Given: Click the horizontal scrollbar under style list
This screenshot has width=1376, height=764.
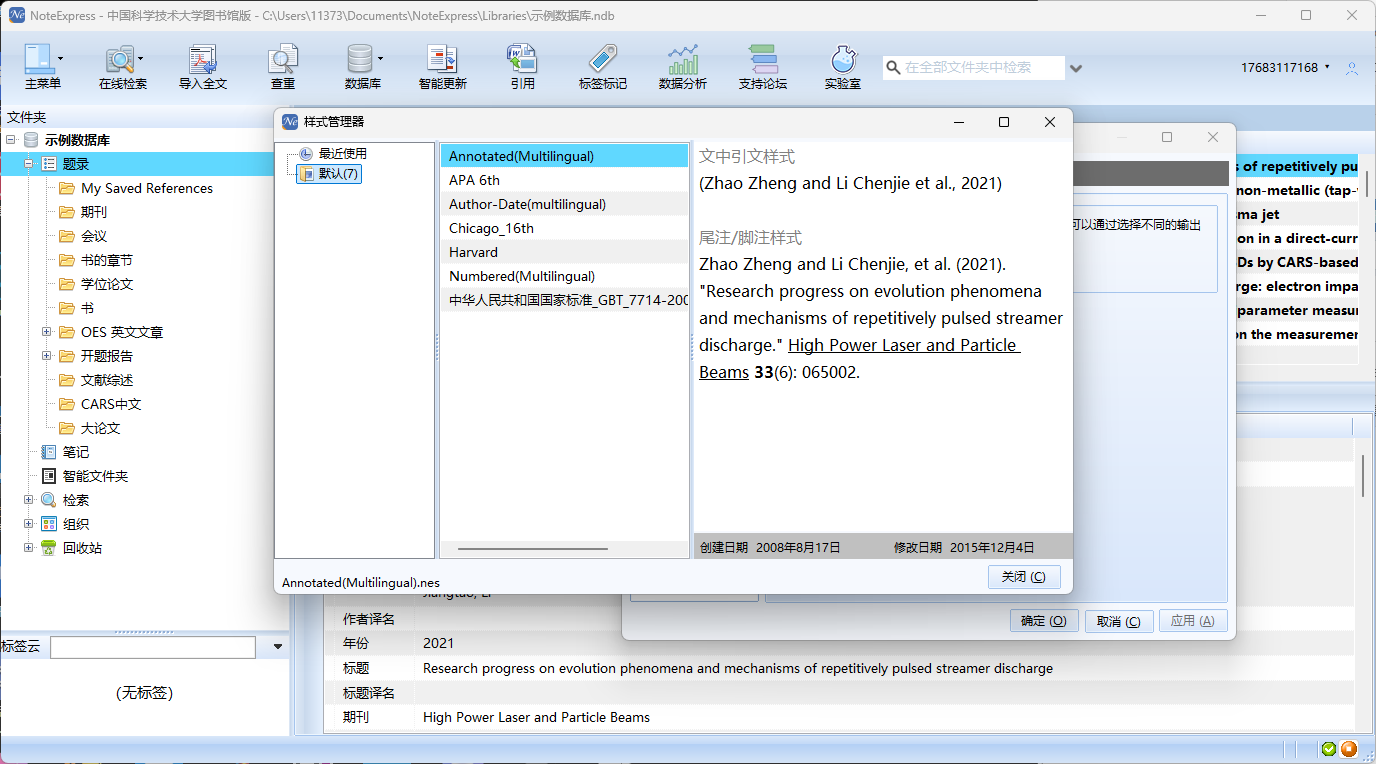Looking at the screenshot, I should click(x=532, y=548).
